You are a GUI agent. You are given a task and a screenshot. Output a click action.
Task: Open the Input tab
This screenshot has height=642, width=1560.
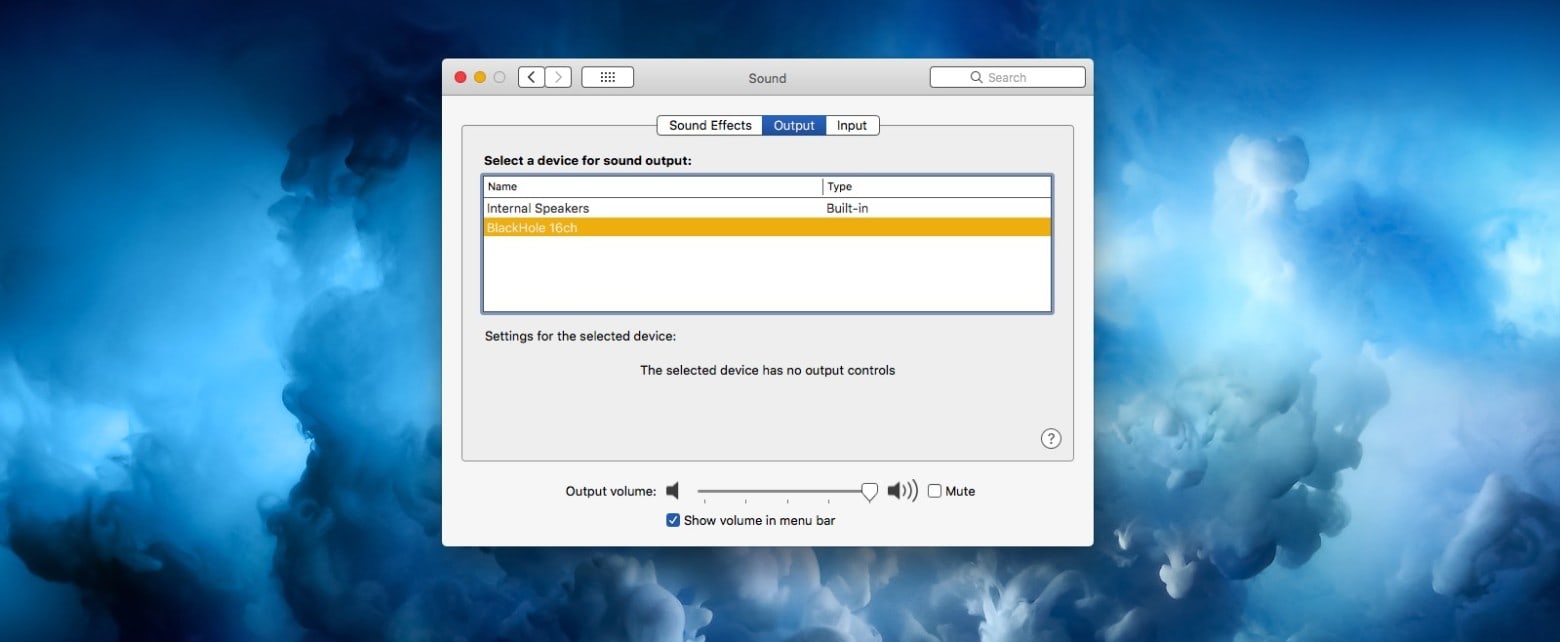pos(852,125)
